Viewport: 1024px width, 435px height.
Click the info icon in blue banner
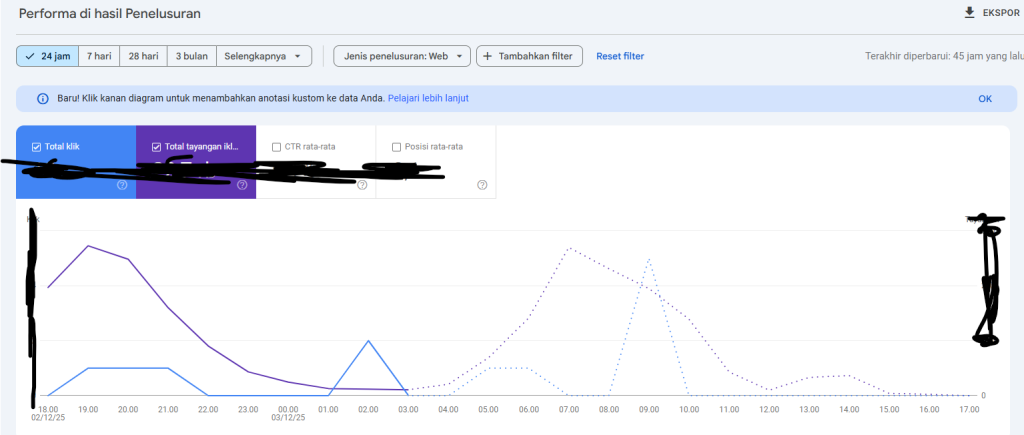43,99
